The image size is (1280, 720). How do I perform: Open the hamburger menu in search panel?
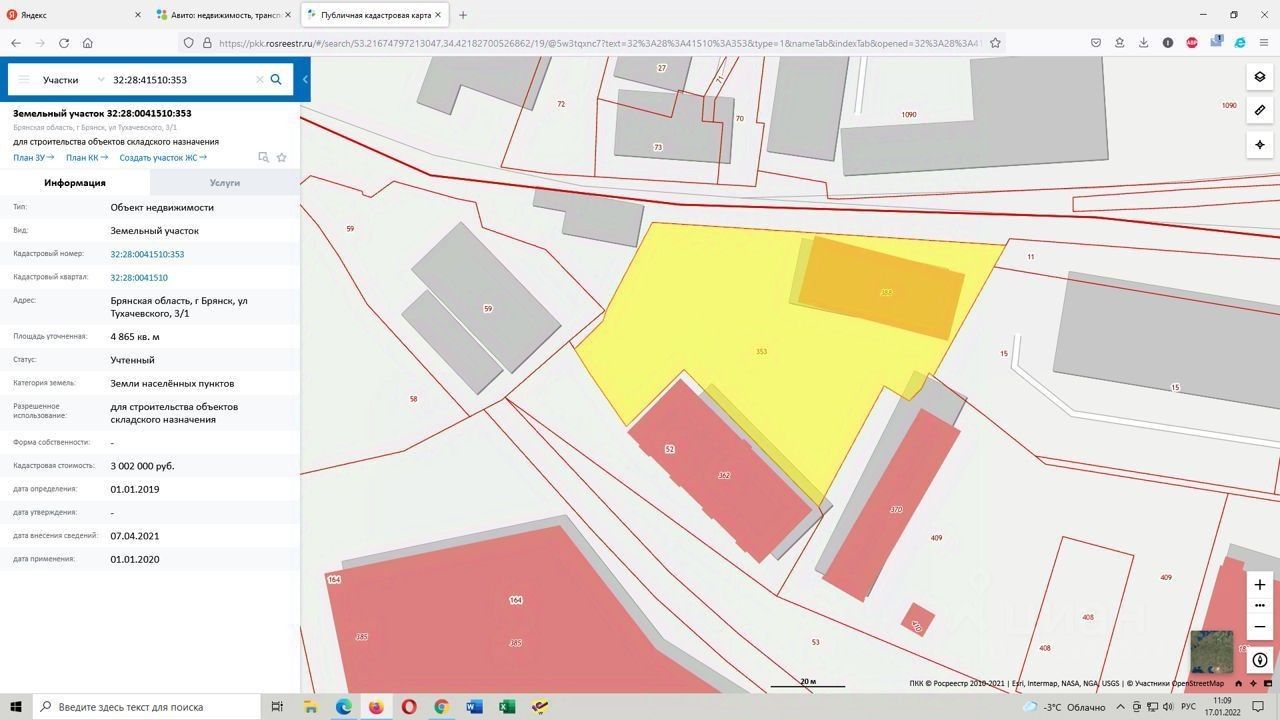(24, 79)
